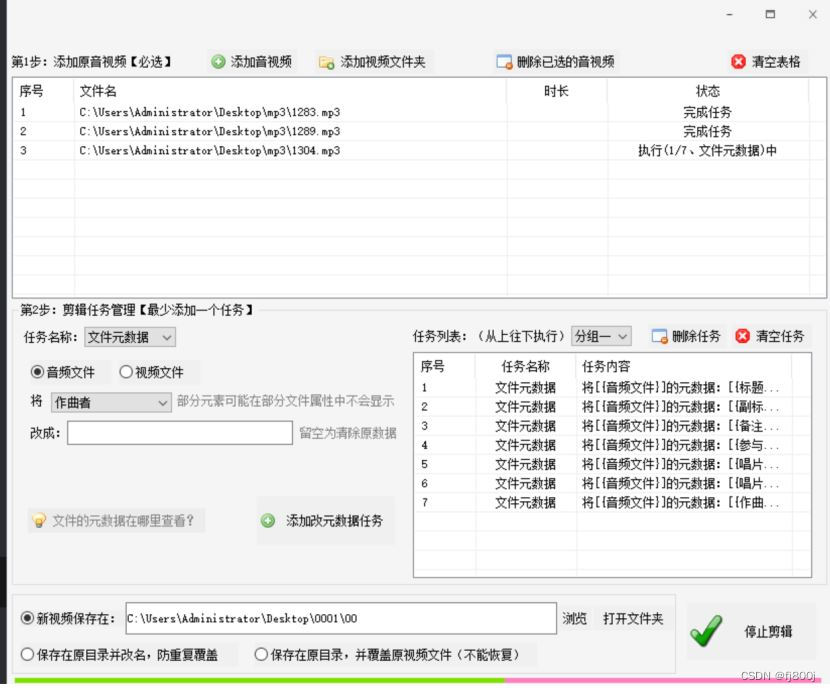
Task: Click 完成任务 status of 1289.mp3
Action: tap(707, 131)
